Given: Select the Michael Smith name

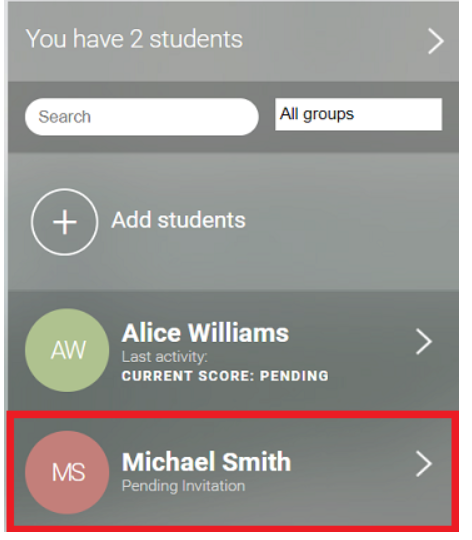Looking at the screenshot, I should click(x=207, y=462).
